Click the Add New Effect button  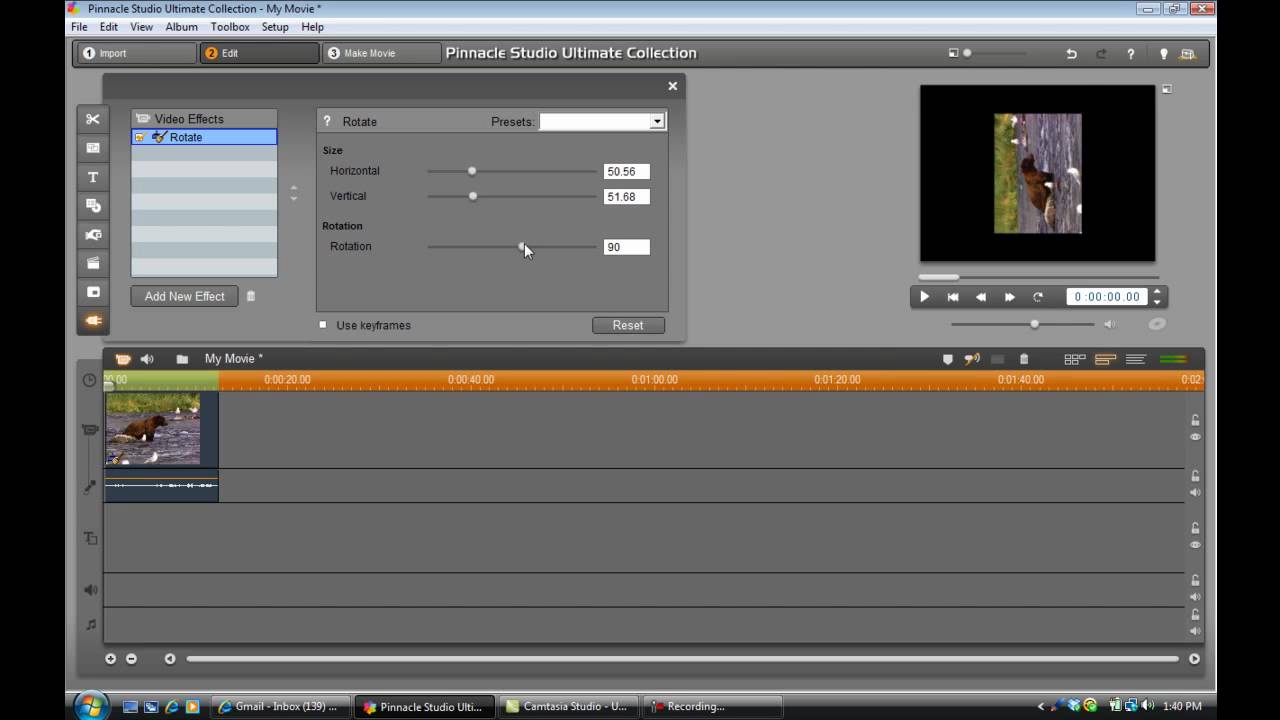point(184,296)
